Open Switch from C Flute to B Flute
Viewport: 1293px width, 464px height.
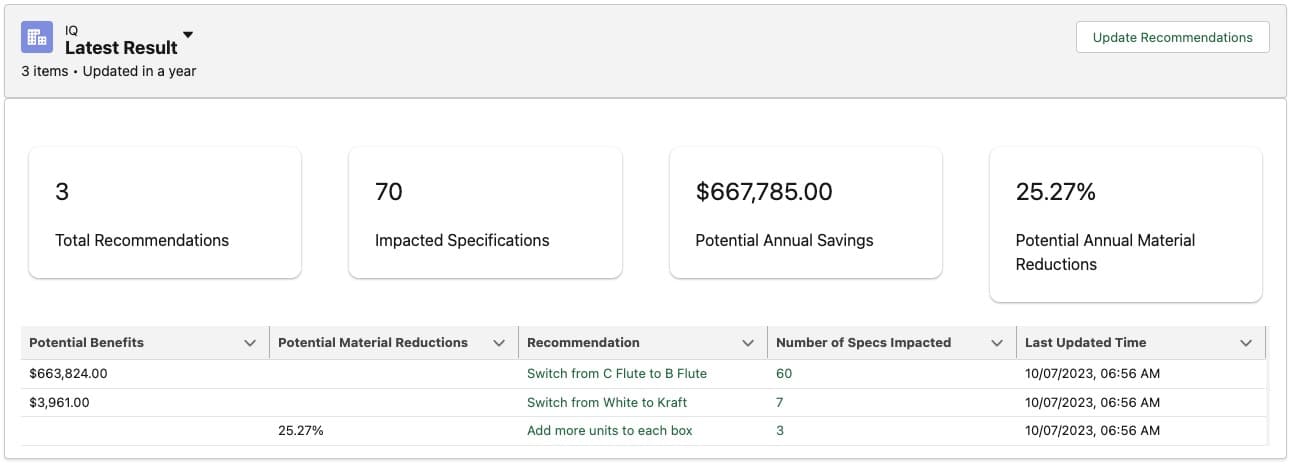coord(616,374)
